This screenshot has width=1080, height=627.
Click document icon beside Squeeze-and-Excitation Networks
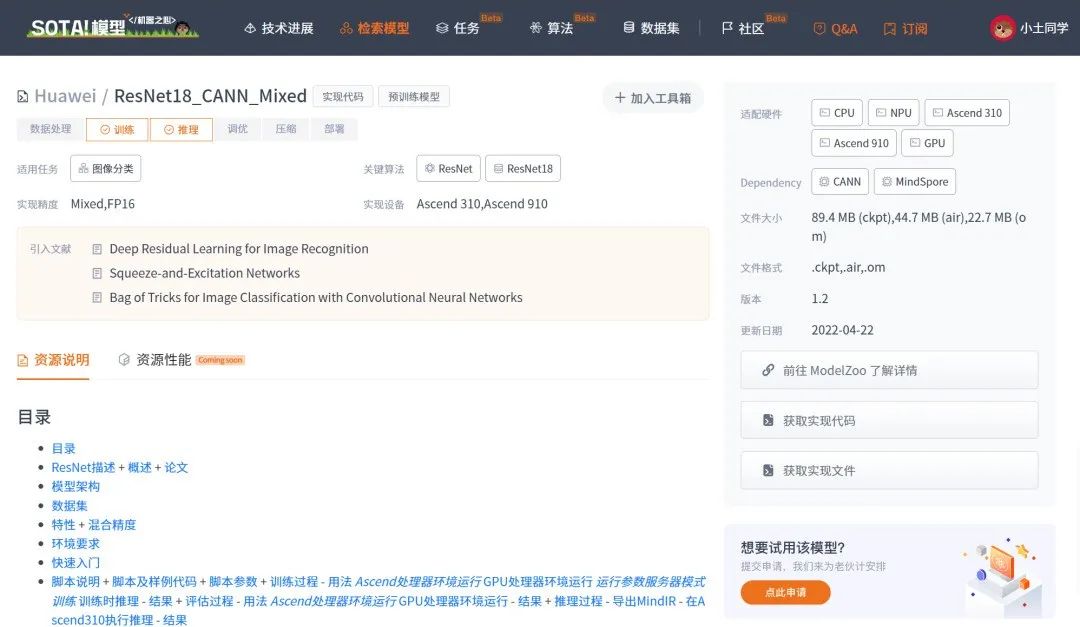click(x=97, y=274)
